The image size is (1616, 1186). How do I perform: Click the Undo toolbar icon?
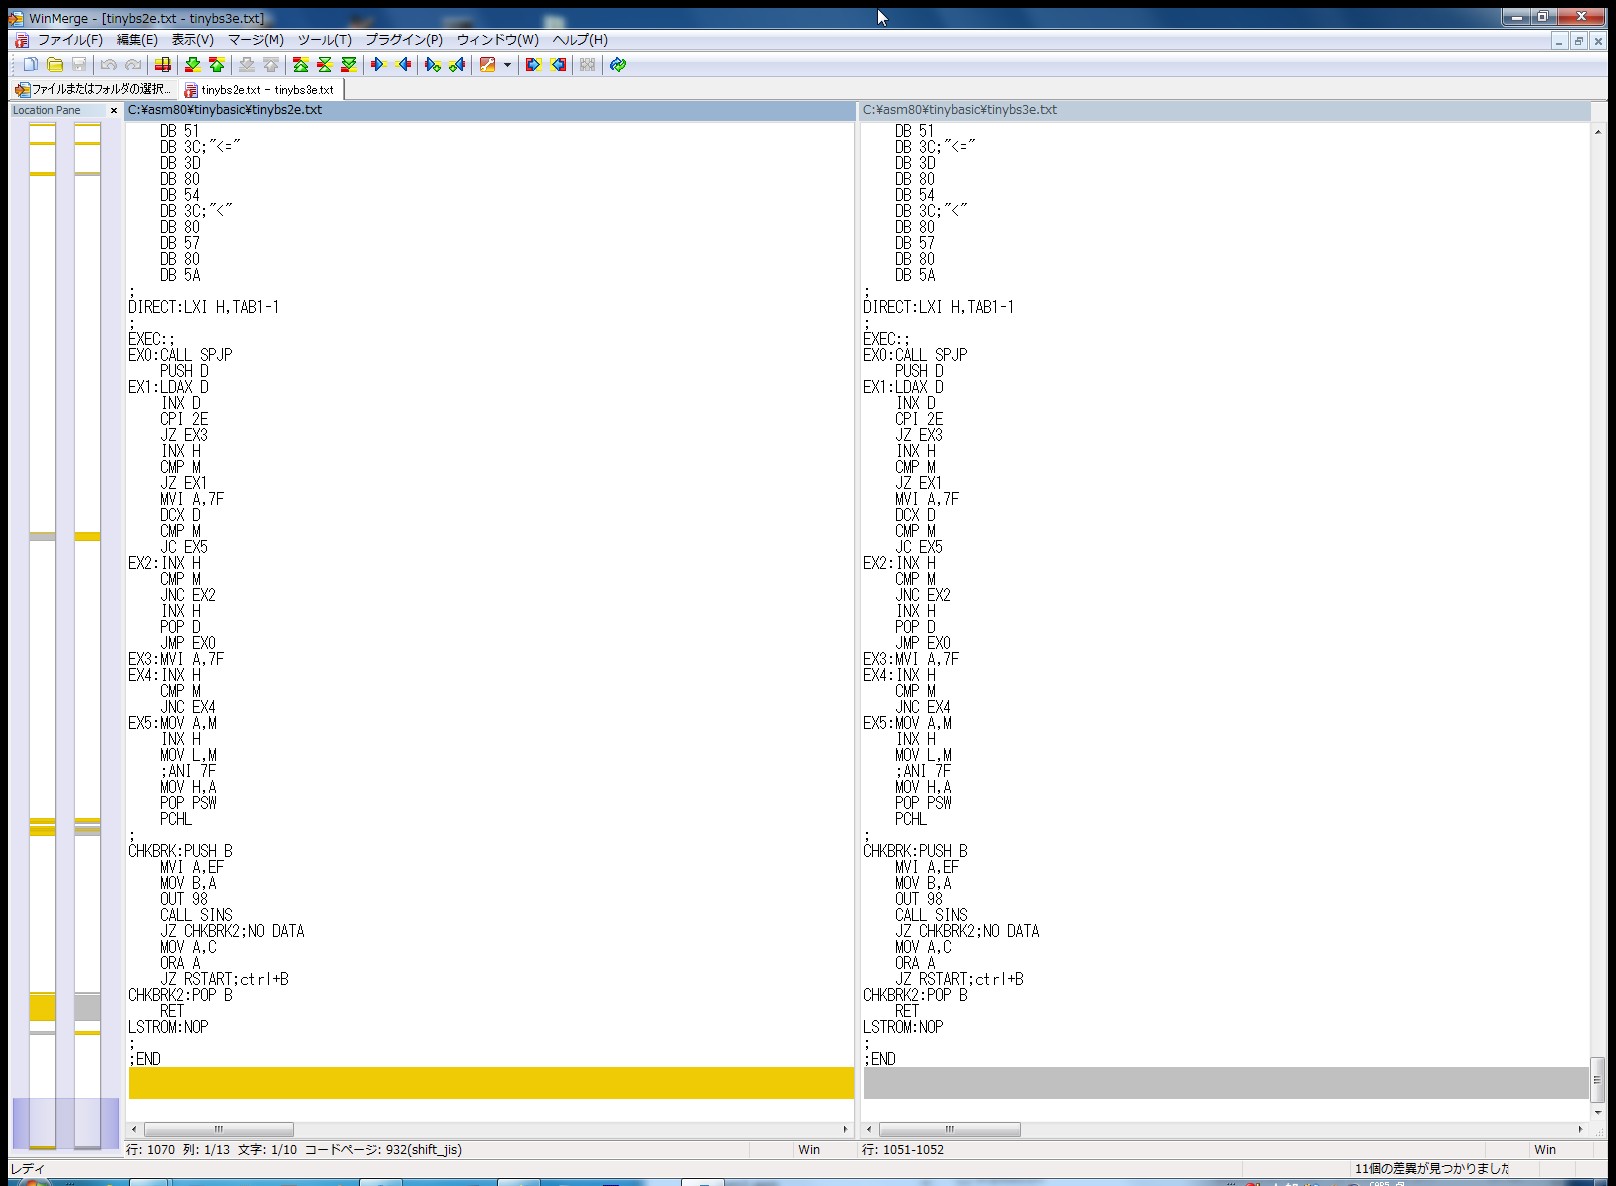pos(109,65)
